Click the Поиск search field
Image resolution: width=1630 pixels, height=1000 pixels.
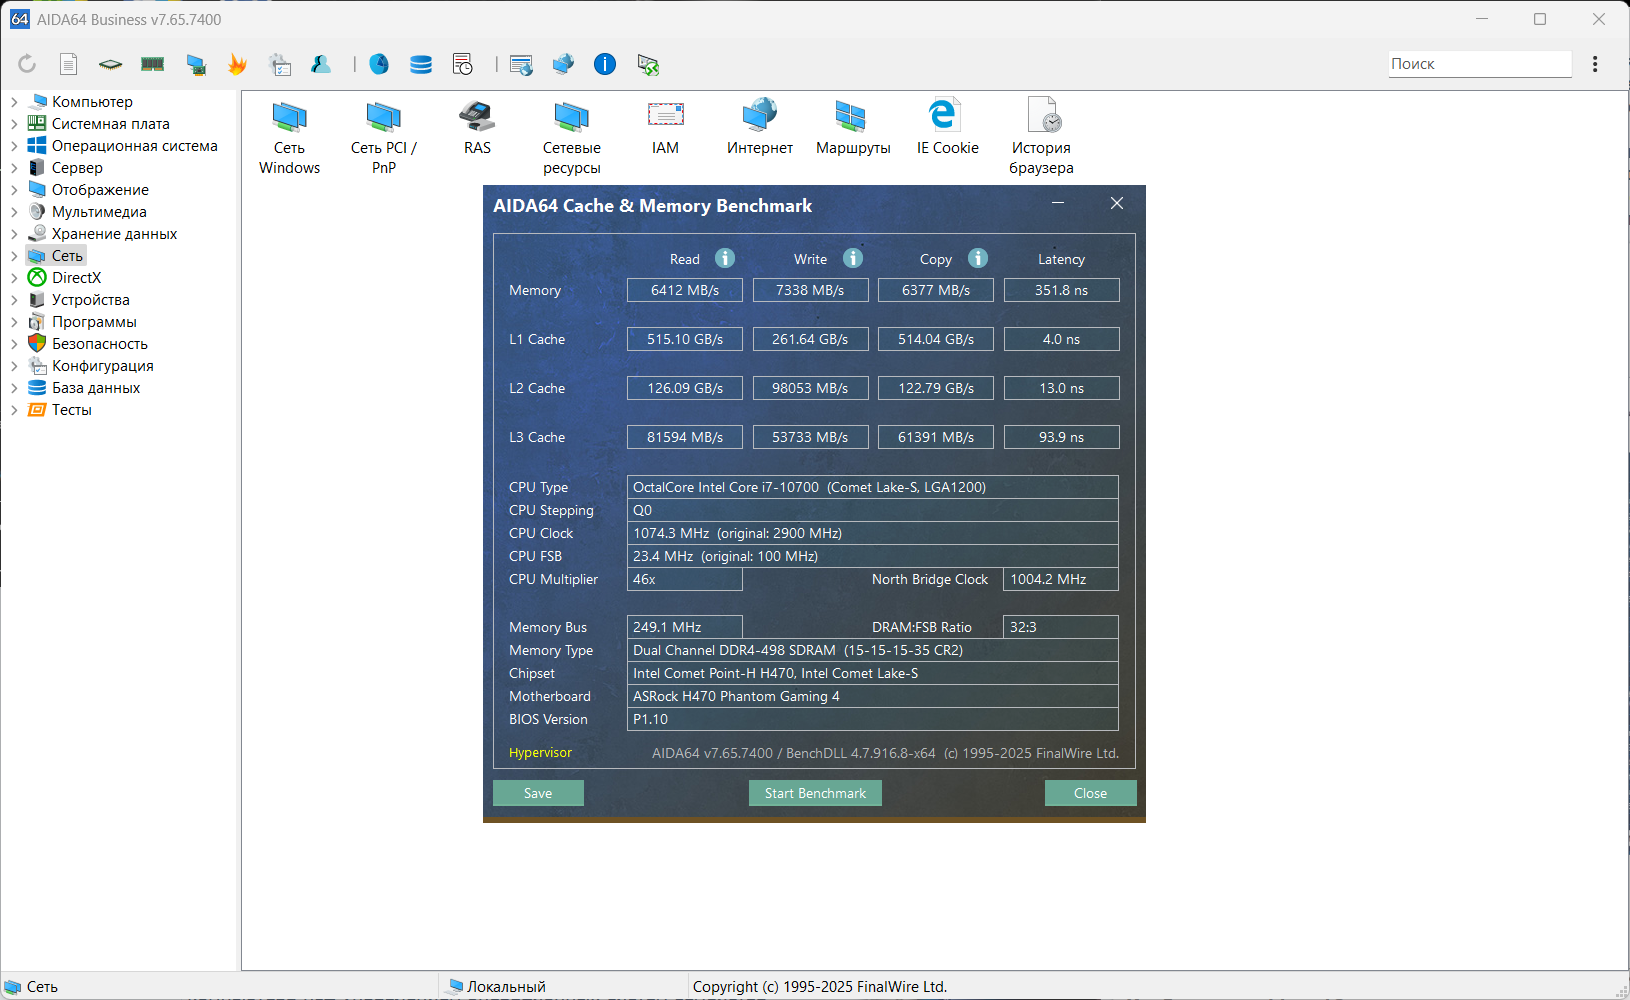click(1480, 64)
